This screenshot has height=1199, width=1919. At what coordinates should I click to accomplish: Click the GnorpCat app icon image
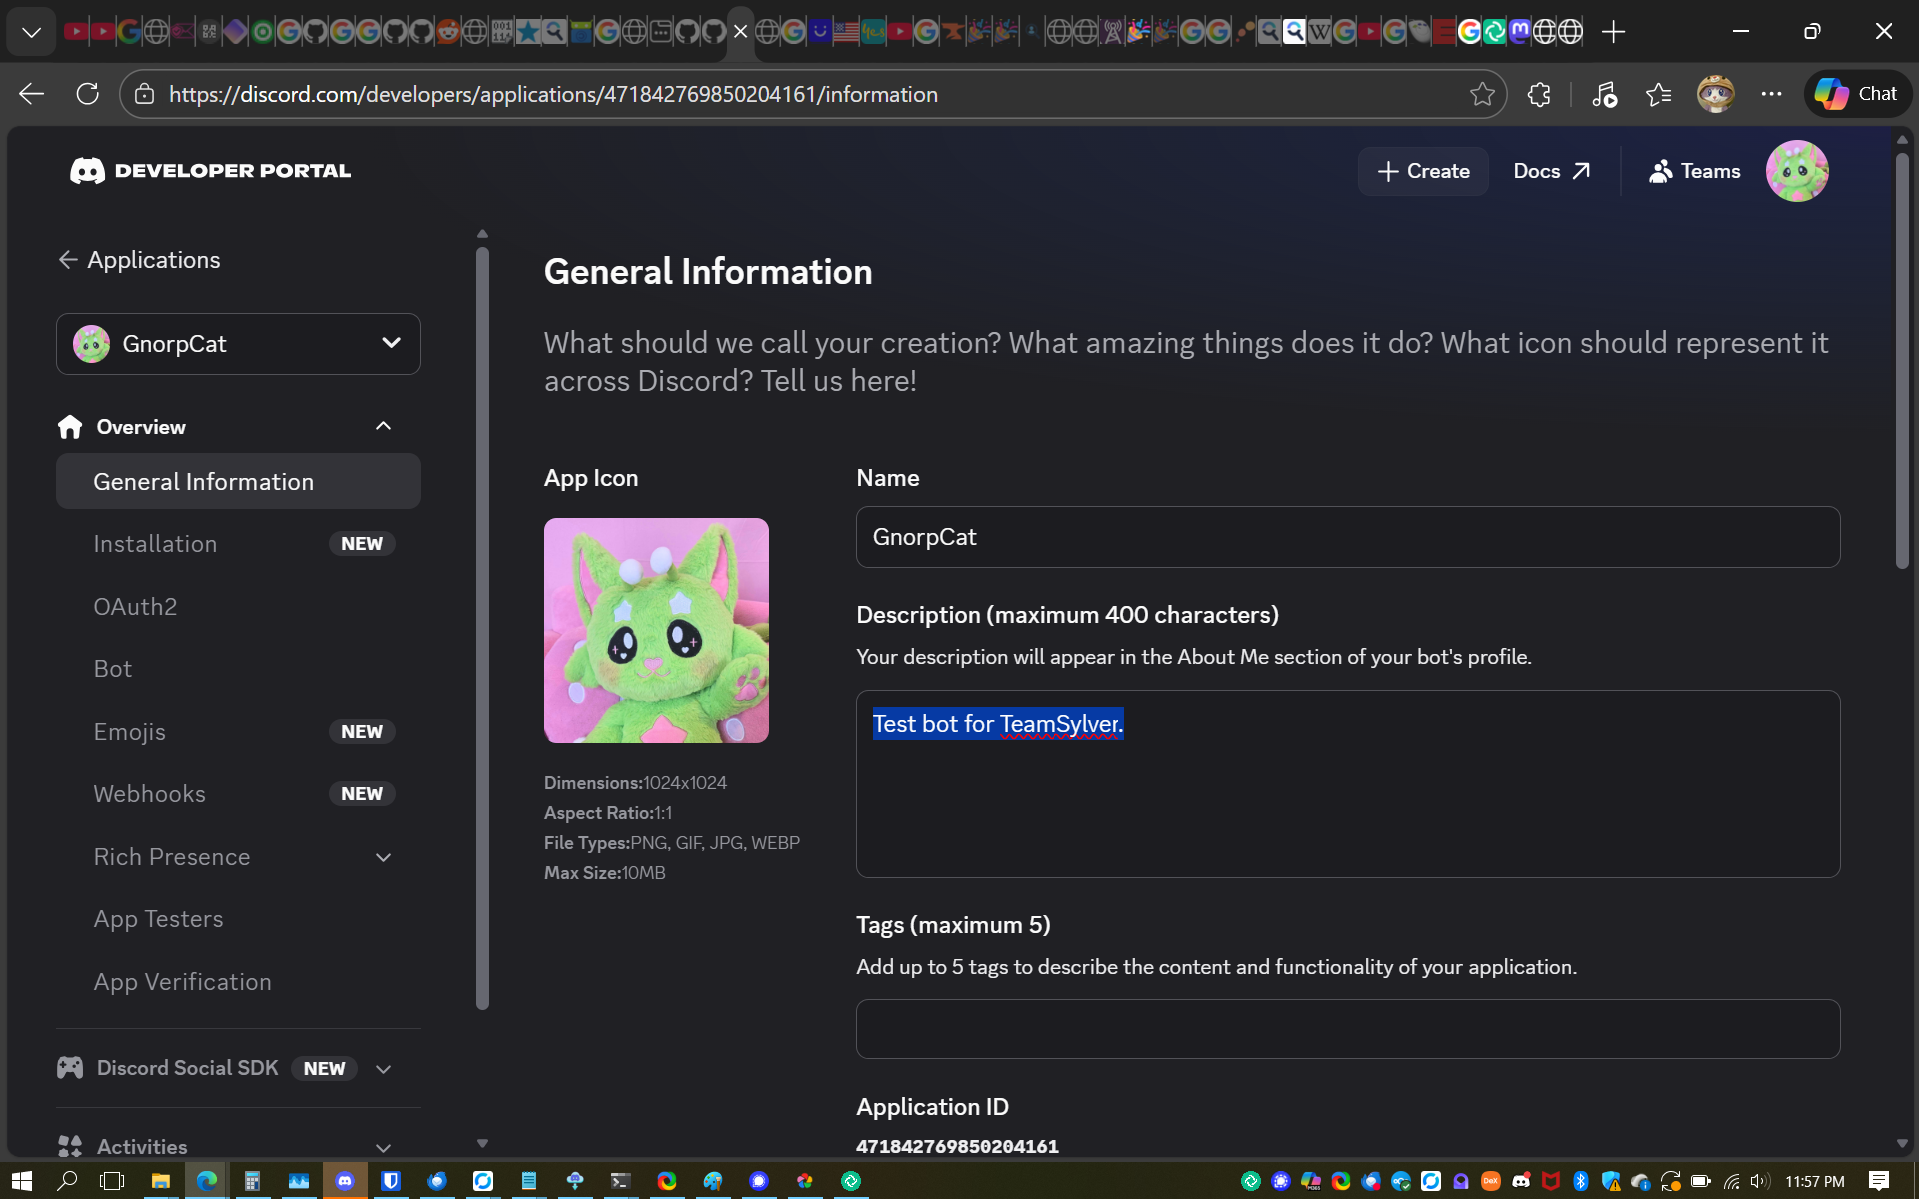click(656, 630)
